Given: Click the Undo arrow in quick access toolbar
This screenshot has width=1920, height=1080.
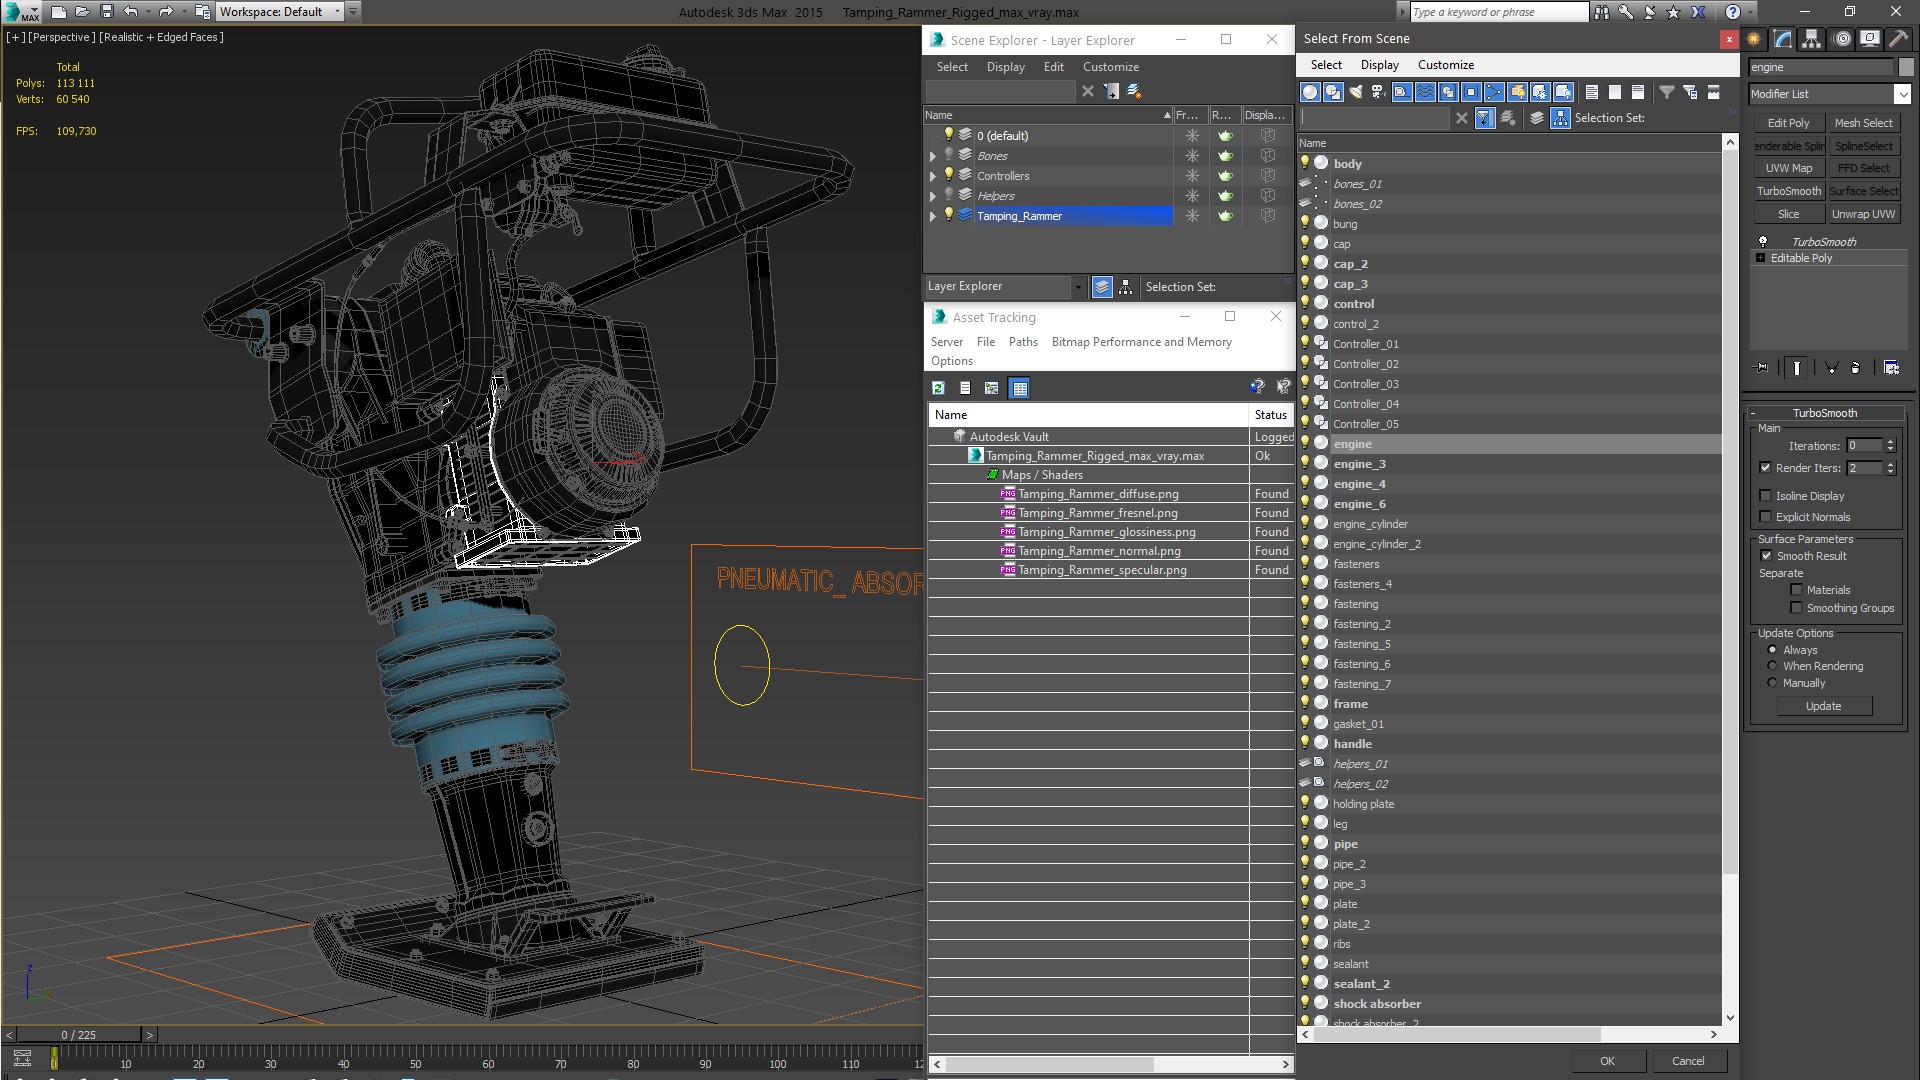Looking at the screenshot, I should click(130, 12).
